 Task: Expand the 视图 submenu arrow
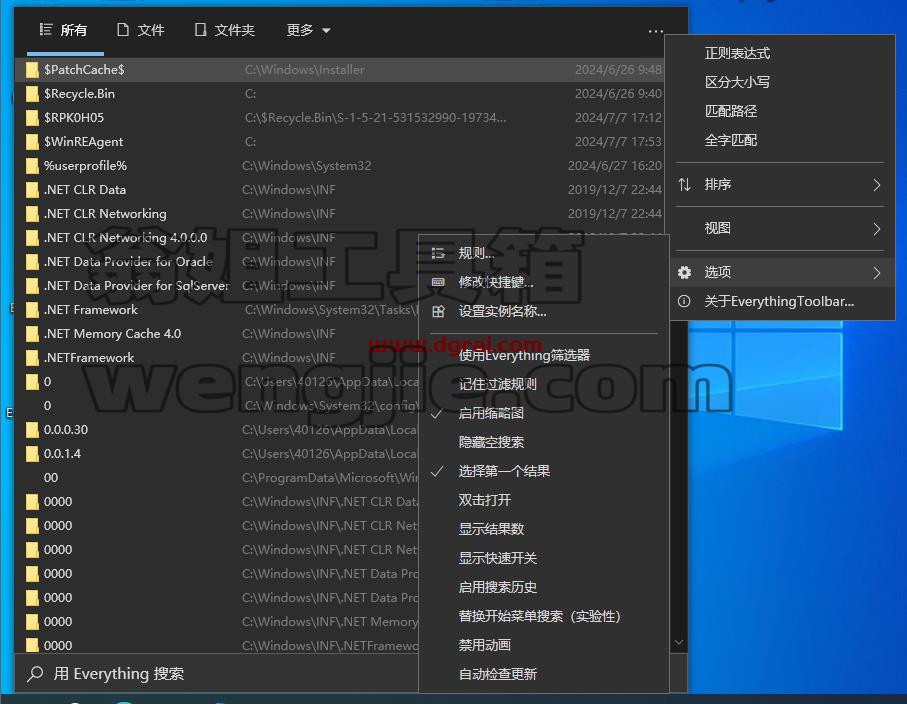(x=877, y=229)
